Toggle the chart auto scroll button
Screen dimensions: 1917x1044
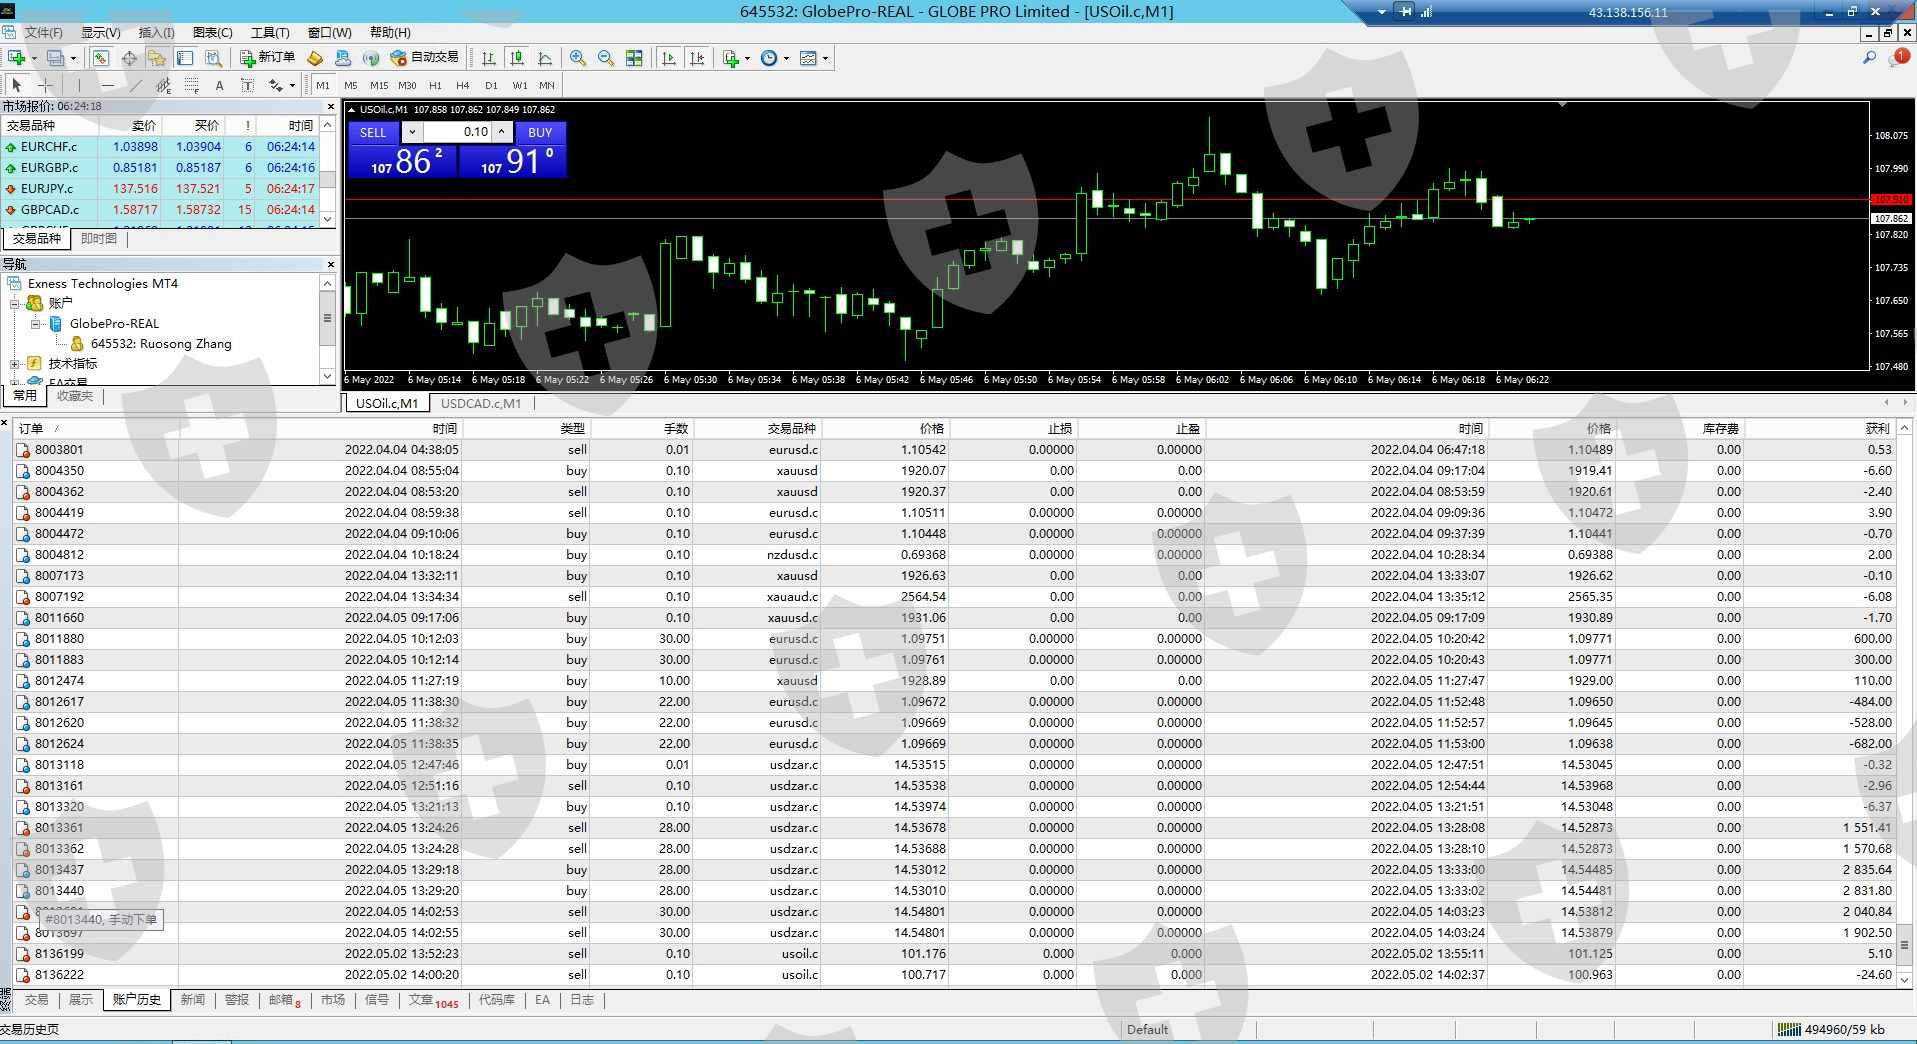click(669, 58)
